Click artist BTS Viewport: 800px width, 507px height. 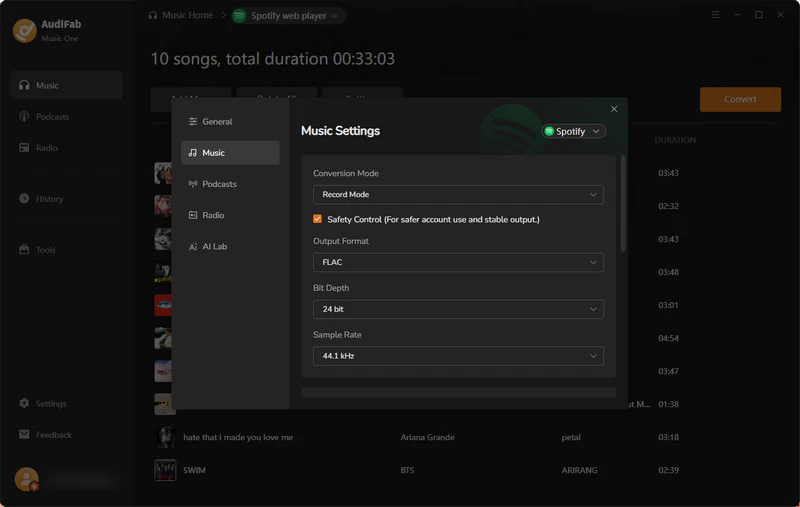(x=407, y=470)
